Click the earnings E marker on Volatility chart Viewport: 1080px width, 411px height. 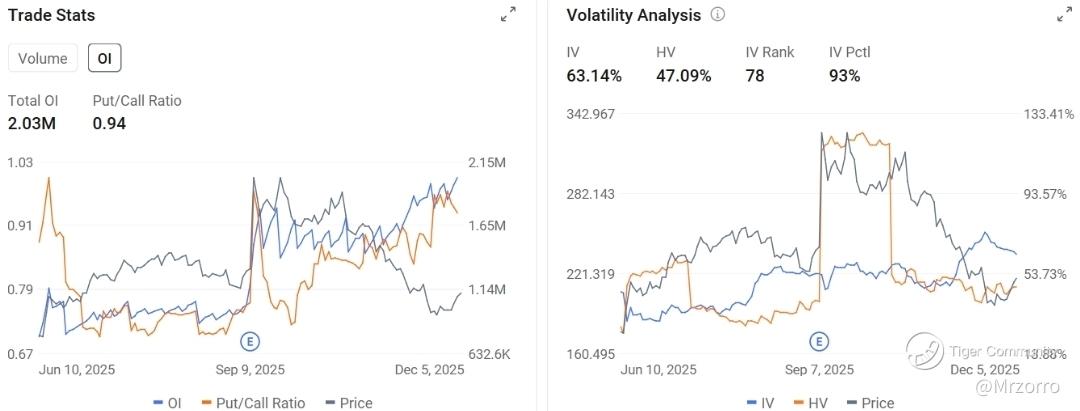pos(819,341)
